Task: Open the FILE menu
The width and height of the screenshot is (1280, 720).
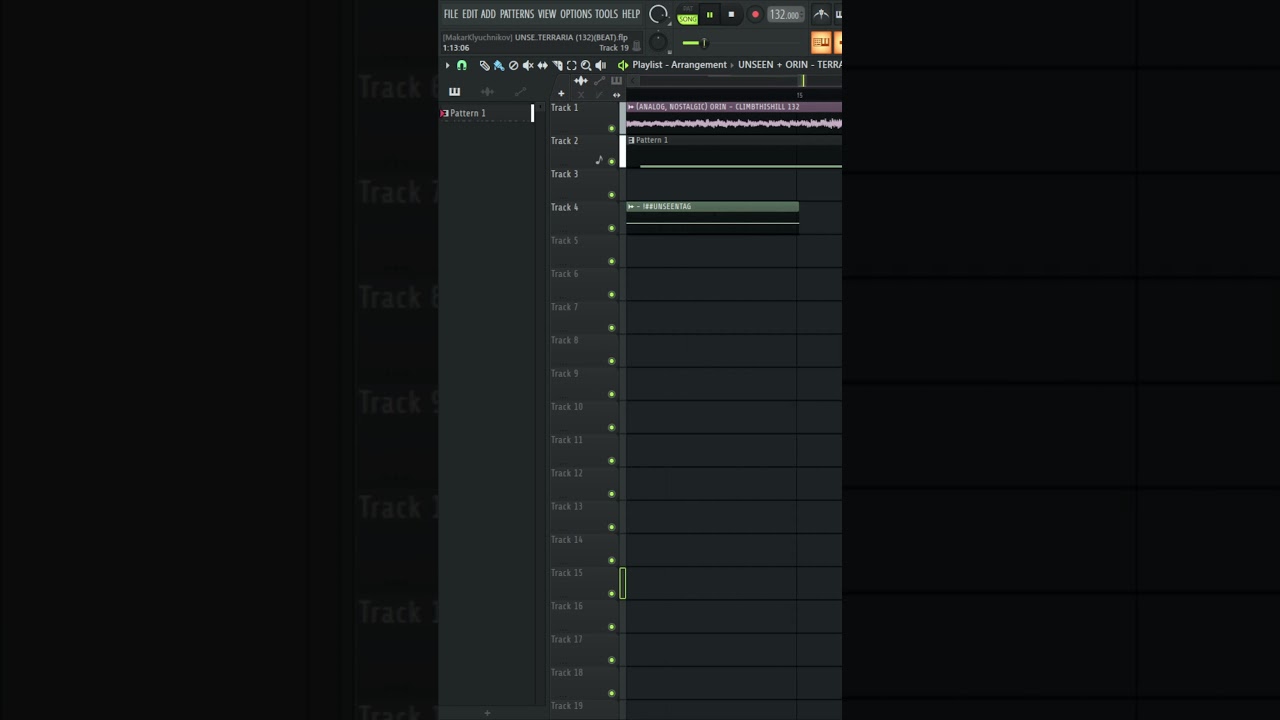Action: (451, 14)
